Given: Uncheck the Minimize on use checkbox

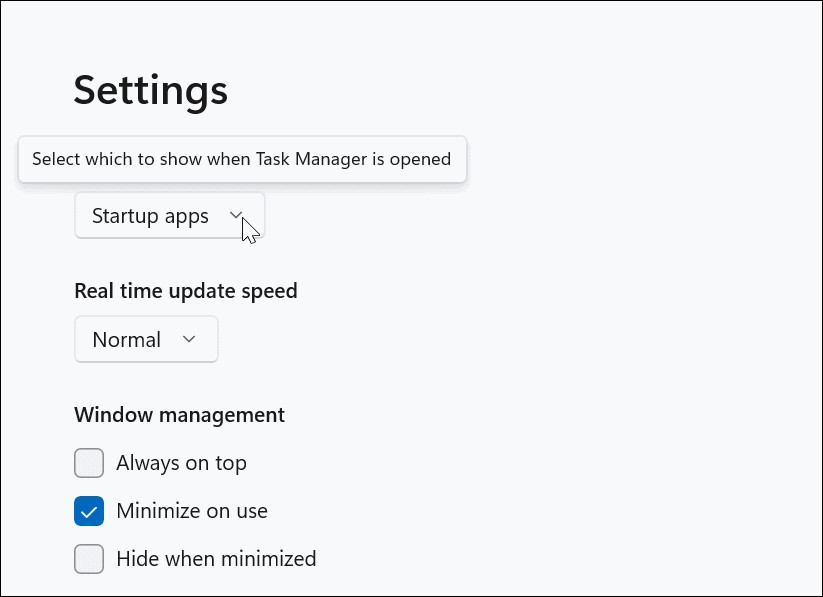Looking at the screenshot, I should click(x=89, y=511).
